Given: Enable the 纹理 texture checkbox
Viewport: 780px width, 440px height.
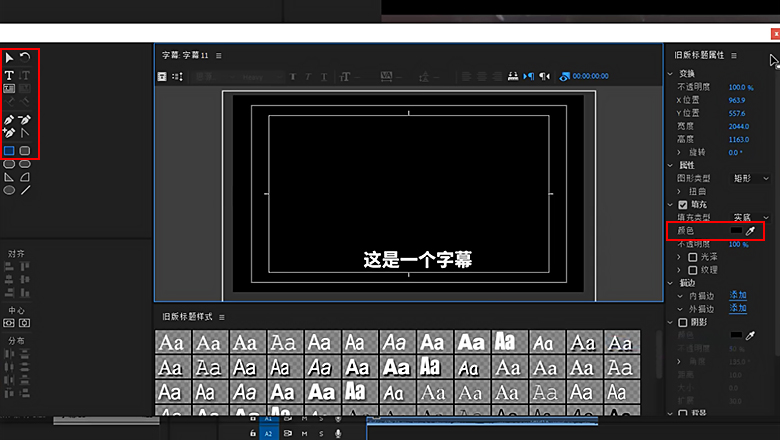Looking at the screenshot, I should 692,270.
